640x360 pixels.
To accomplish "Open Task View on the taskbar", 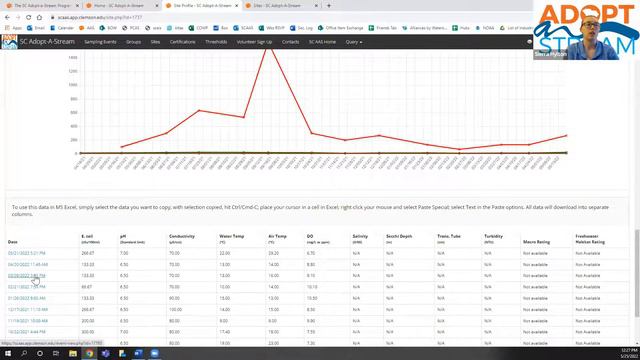I will point(56,353).
